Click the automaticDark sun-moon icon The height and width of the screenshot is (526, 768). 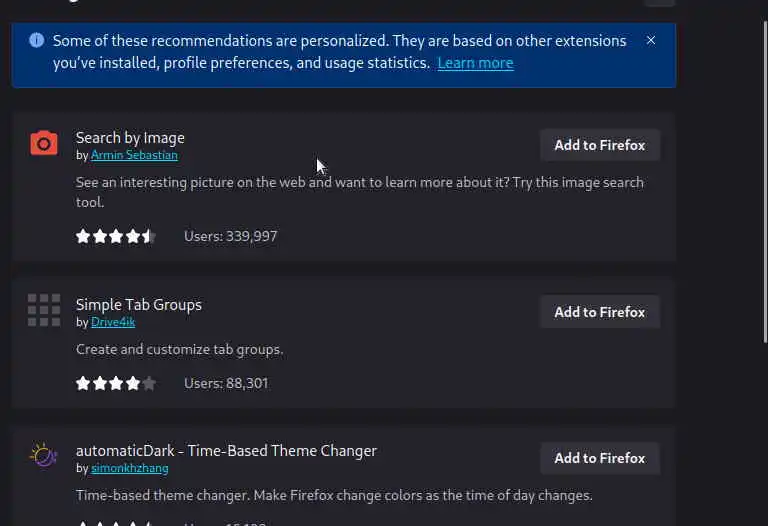[44, 455]
